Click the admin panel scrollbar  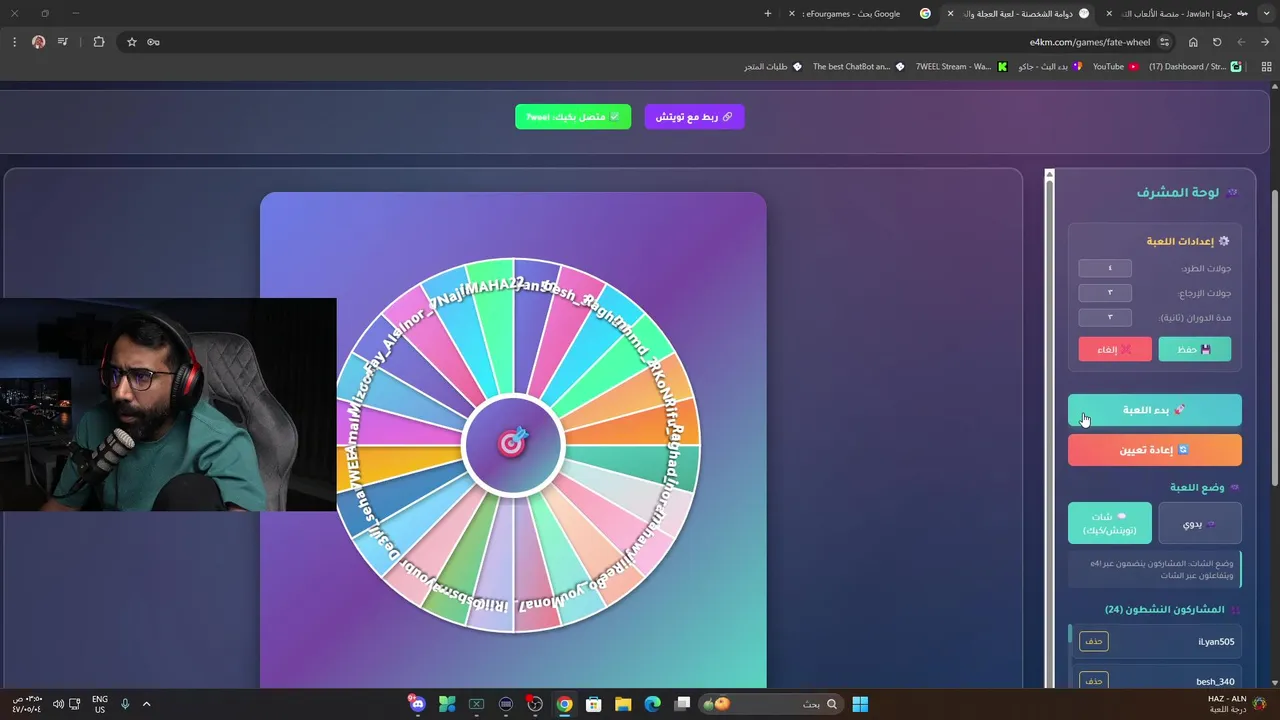point(1049,428)
